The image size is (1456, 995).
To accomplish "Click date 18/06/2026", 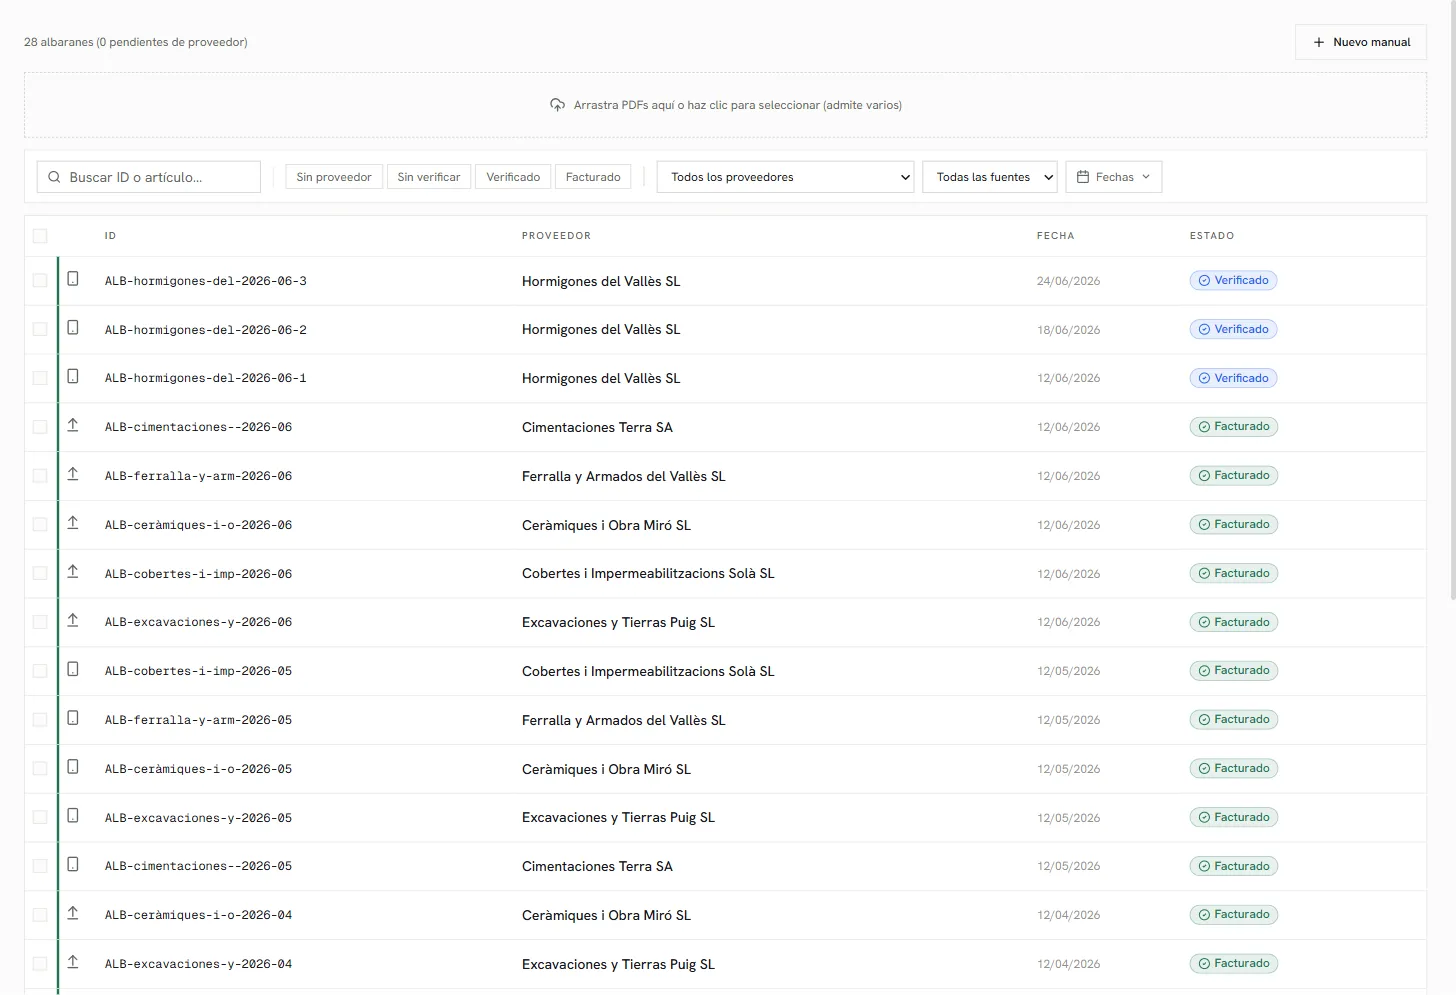I will pos(1068,330).
